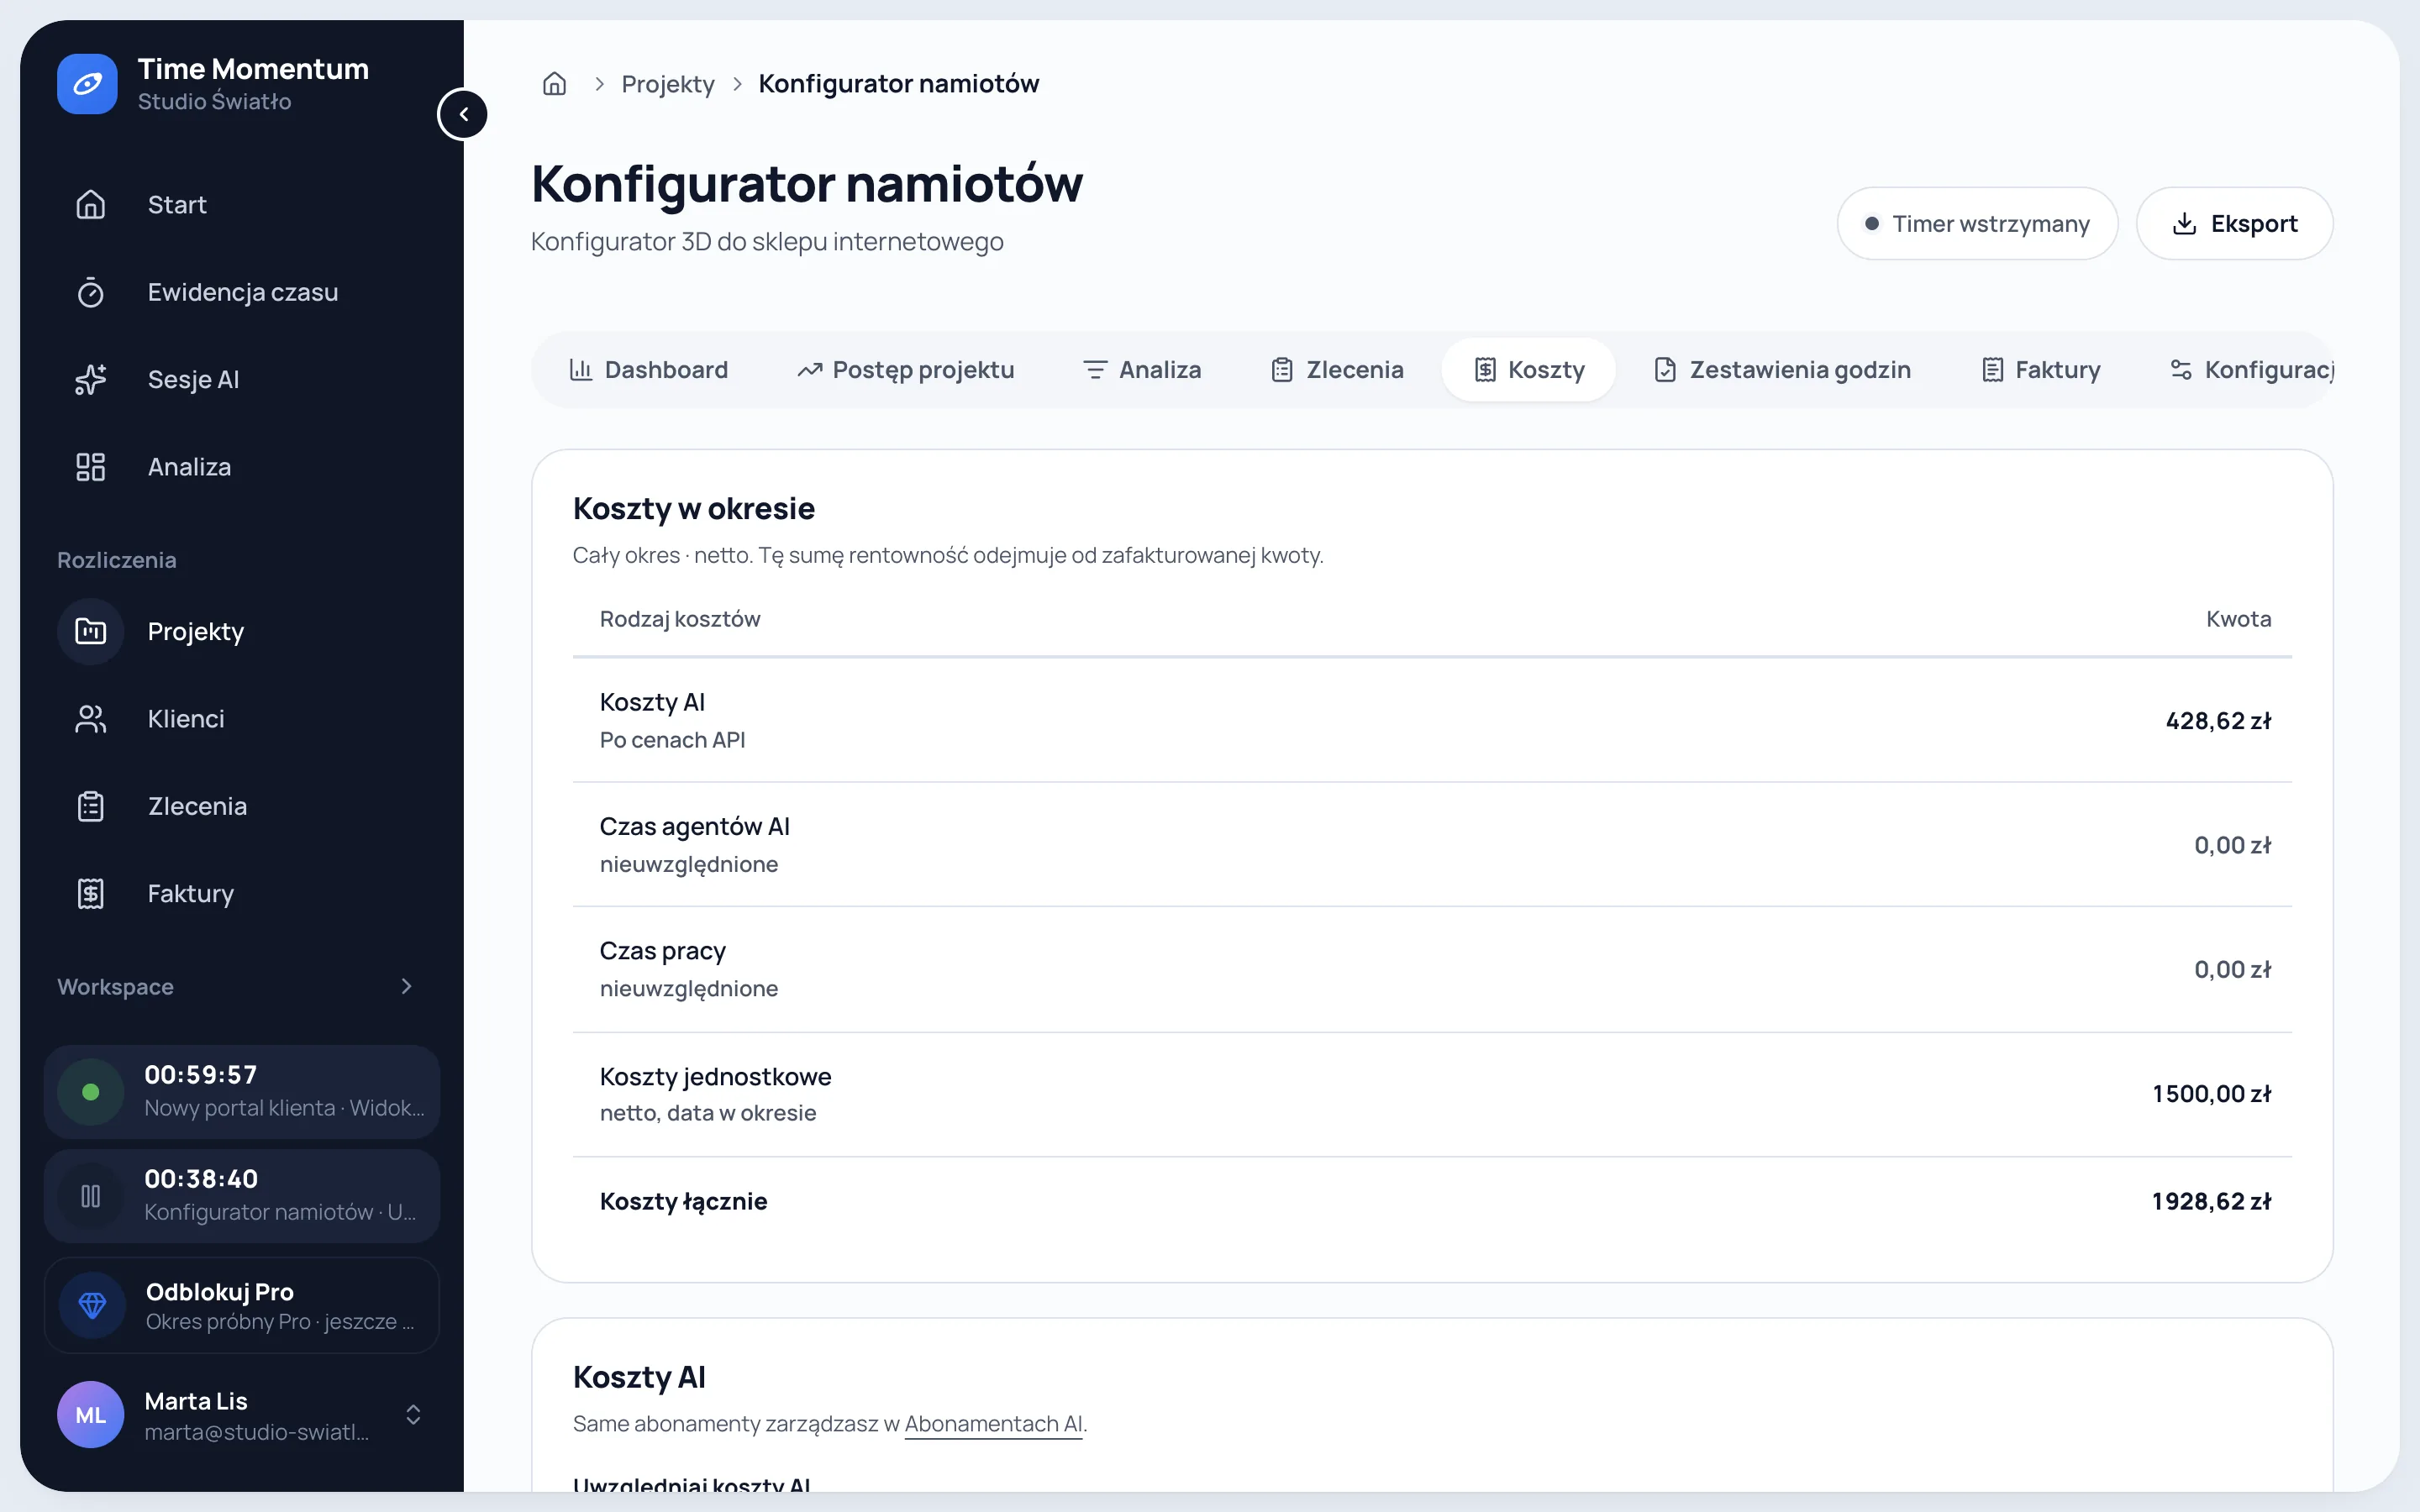Image resolution: width=2420 pixels, height=1512 pixels.
Task: Click the Koszty AI amount 428,62 zł
Action: [x=2218, y=721]
